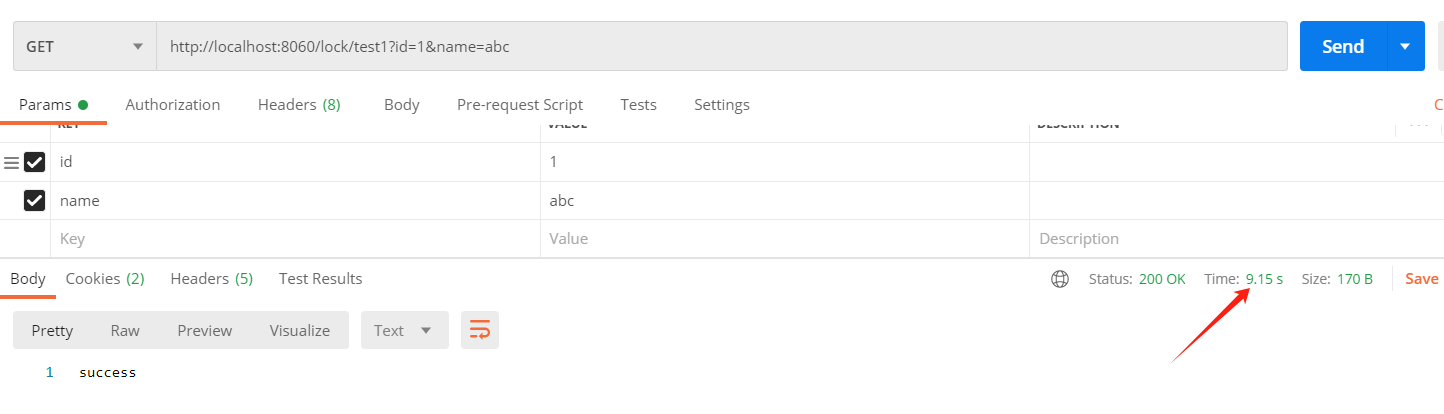1444x414 pixels.
Task: Click Save response link
Action: click(1421, 279)
